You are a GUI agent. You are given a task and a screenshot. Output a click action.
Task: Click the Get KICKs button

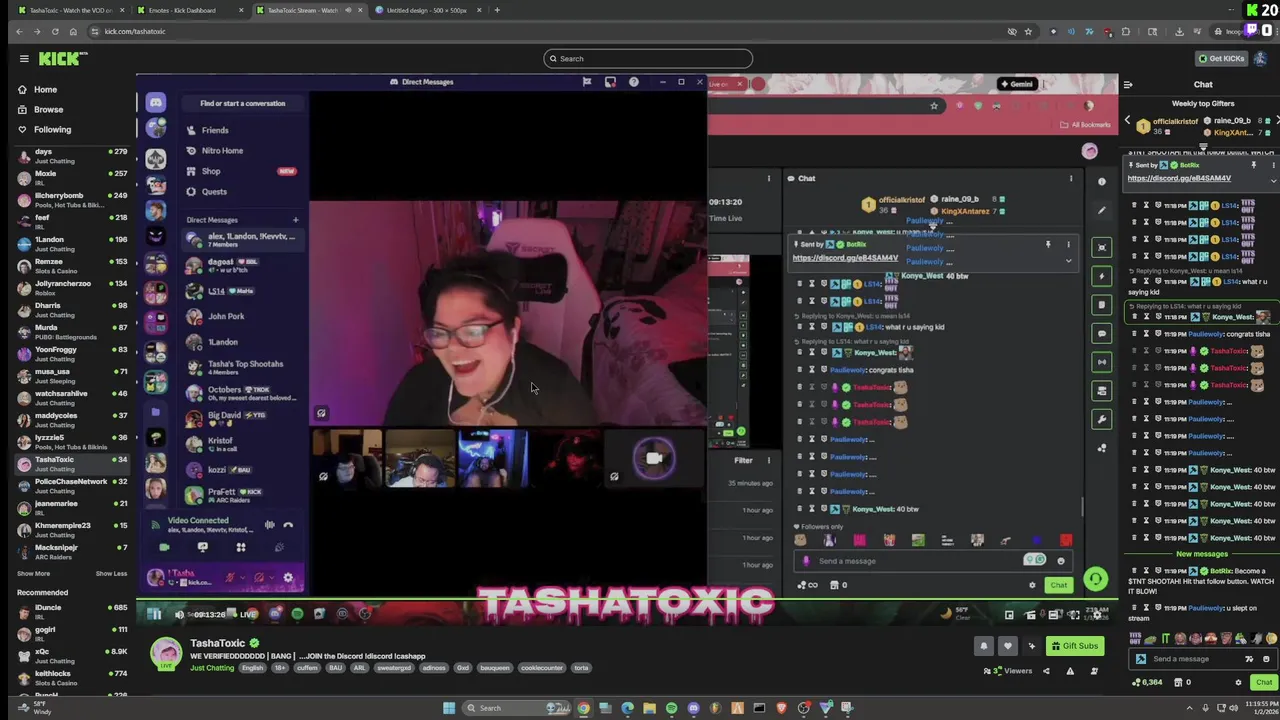coord(1220,58)
